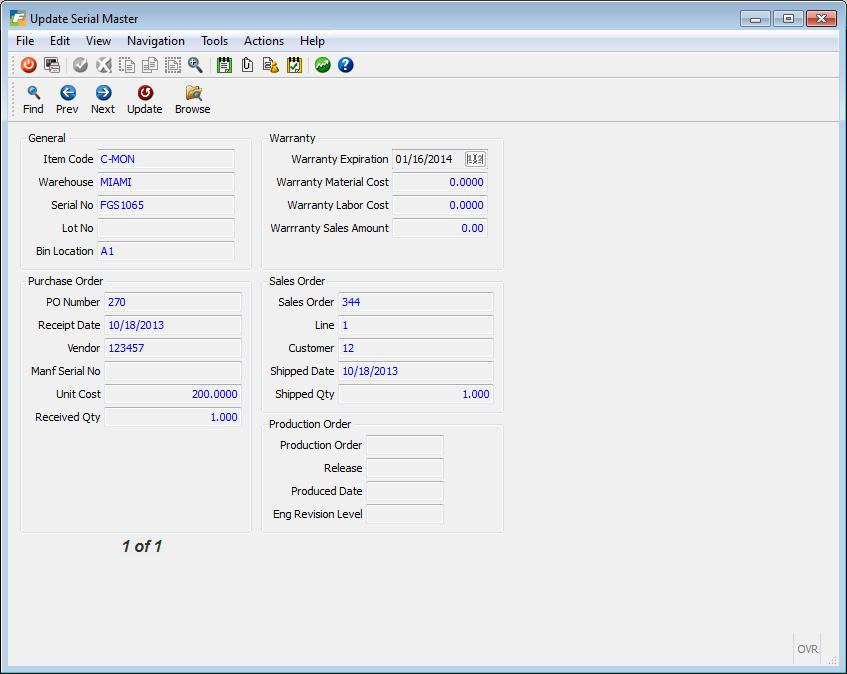The height and width of the screenshot is (674, 847).
Task: Open calendar picker for Warranty Expiration
Action: [475, 159]
